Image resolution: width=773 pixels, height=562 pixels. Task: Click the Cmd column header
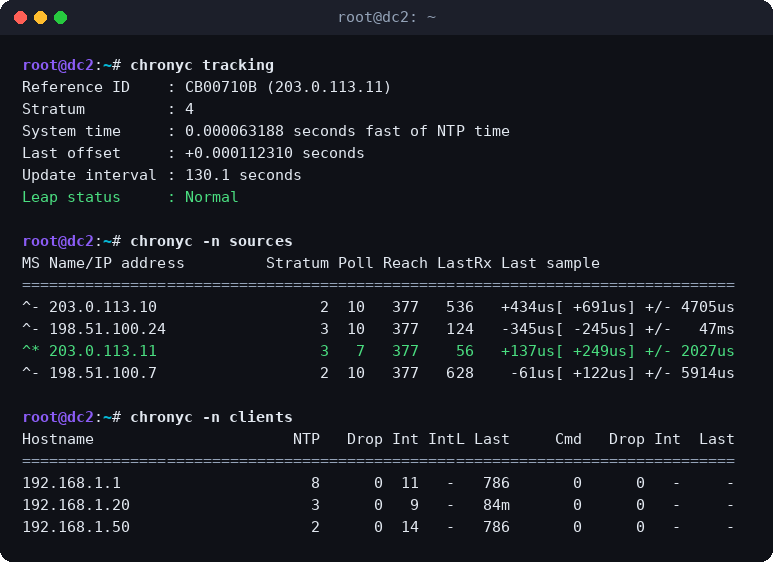tap(568, 439)
